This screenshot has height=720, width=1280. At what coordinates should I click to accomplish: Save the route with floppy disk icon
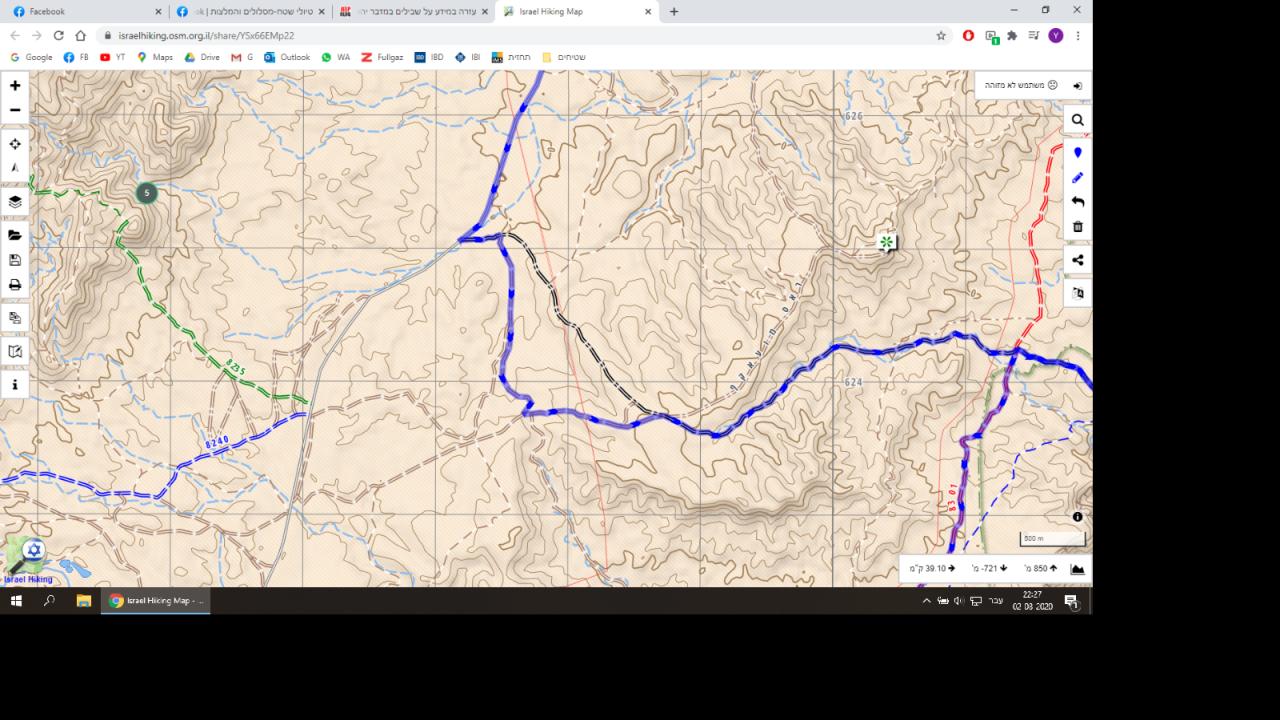click(x=15, y=260)
